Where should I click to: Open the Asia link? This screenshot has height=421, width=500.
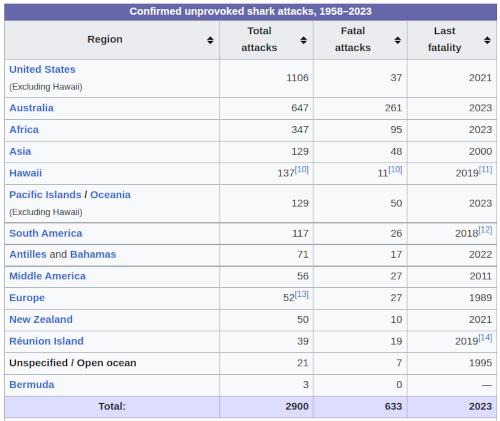[x=20, y=151]
